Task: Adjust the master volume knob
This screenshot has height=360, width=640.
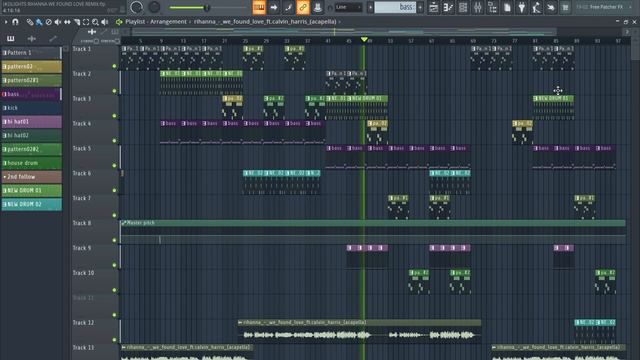Action: click(x=136, y=7)
